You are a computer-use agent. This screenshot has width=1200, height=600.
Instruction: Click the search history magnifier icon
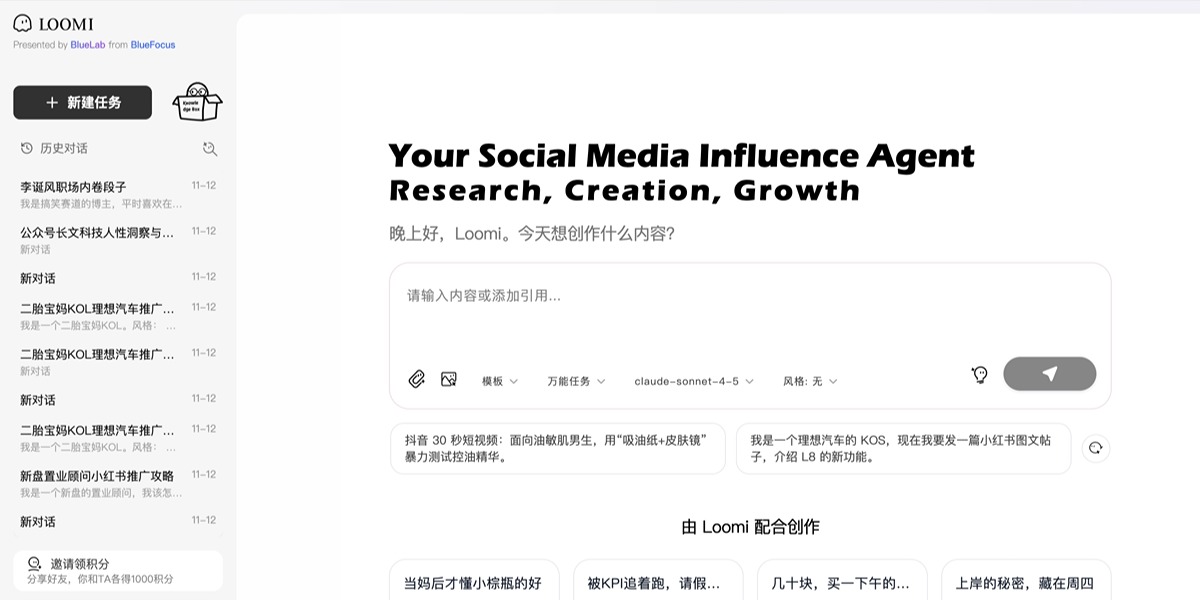coord(209,148)
